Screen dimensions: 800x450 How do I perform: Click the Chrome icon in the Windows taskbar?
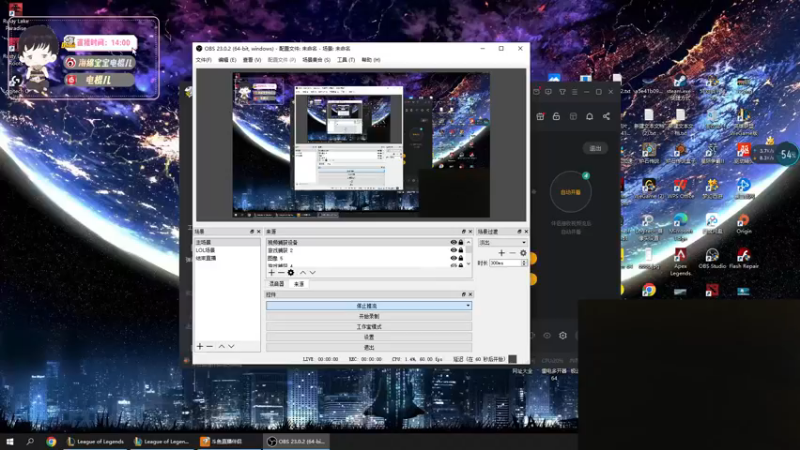click(x=51, y=441)
